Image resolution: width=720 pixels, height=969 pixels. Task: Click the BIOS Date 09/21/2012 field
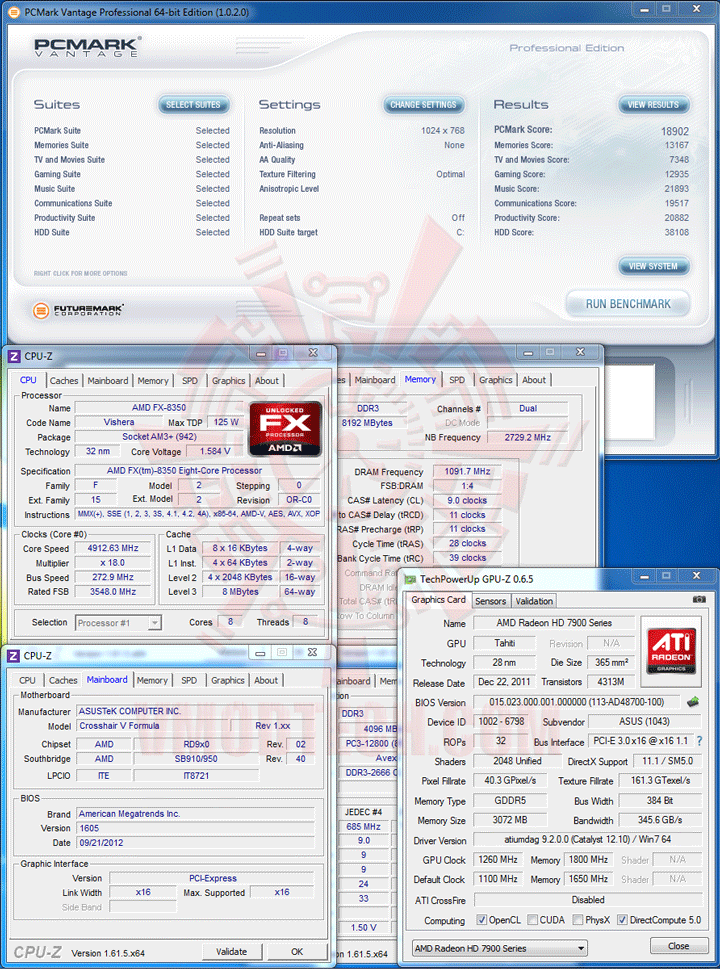coord(195,842)
